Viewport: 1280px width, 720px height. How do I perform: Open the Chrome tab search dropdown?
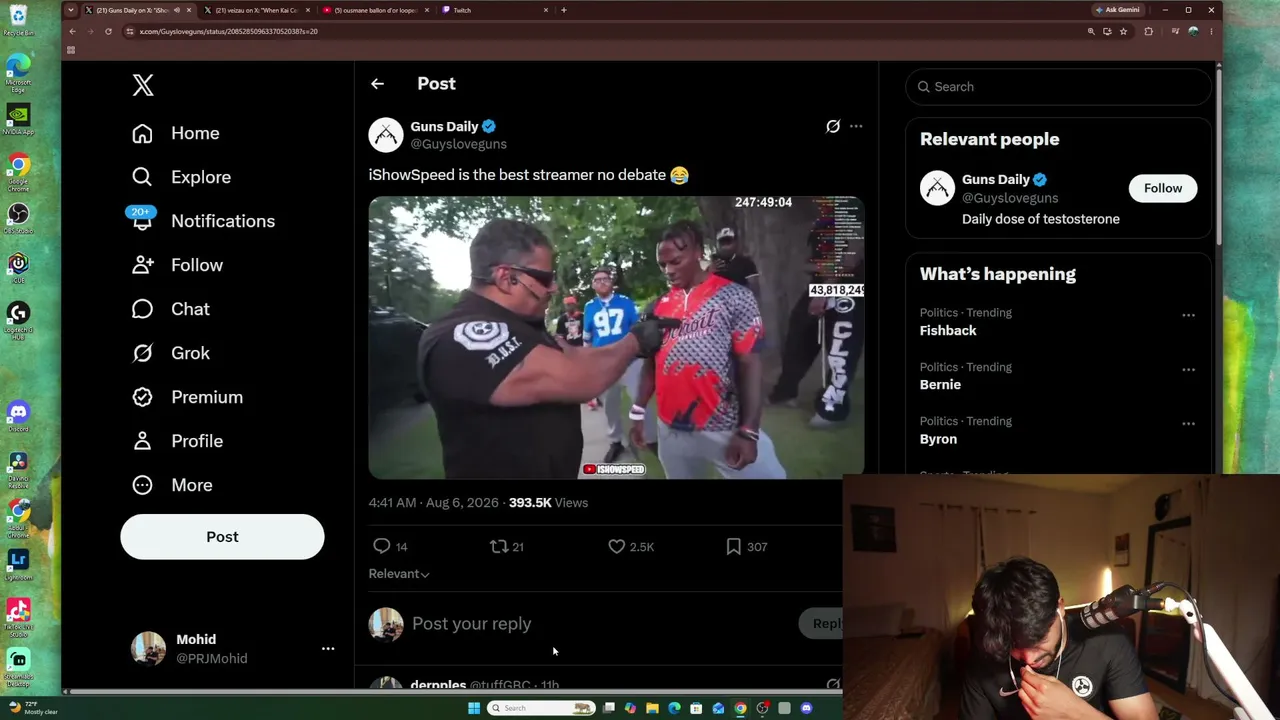click(x=70, y=10)
